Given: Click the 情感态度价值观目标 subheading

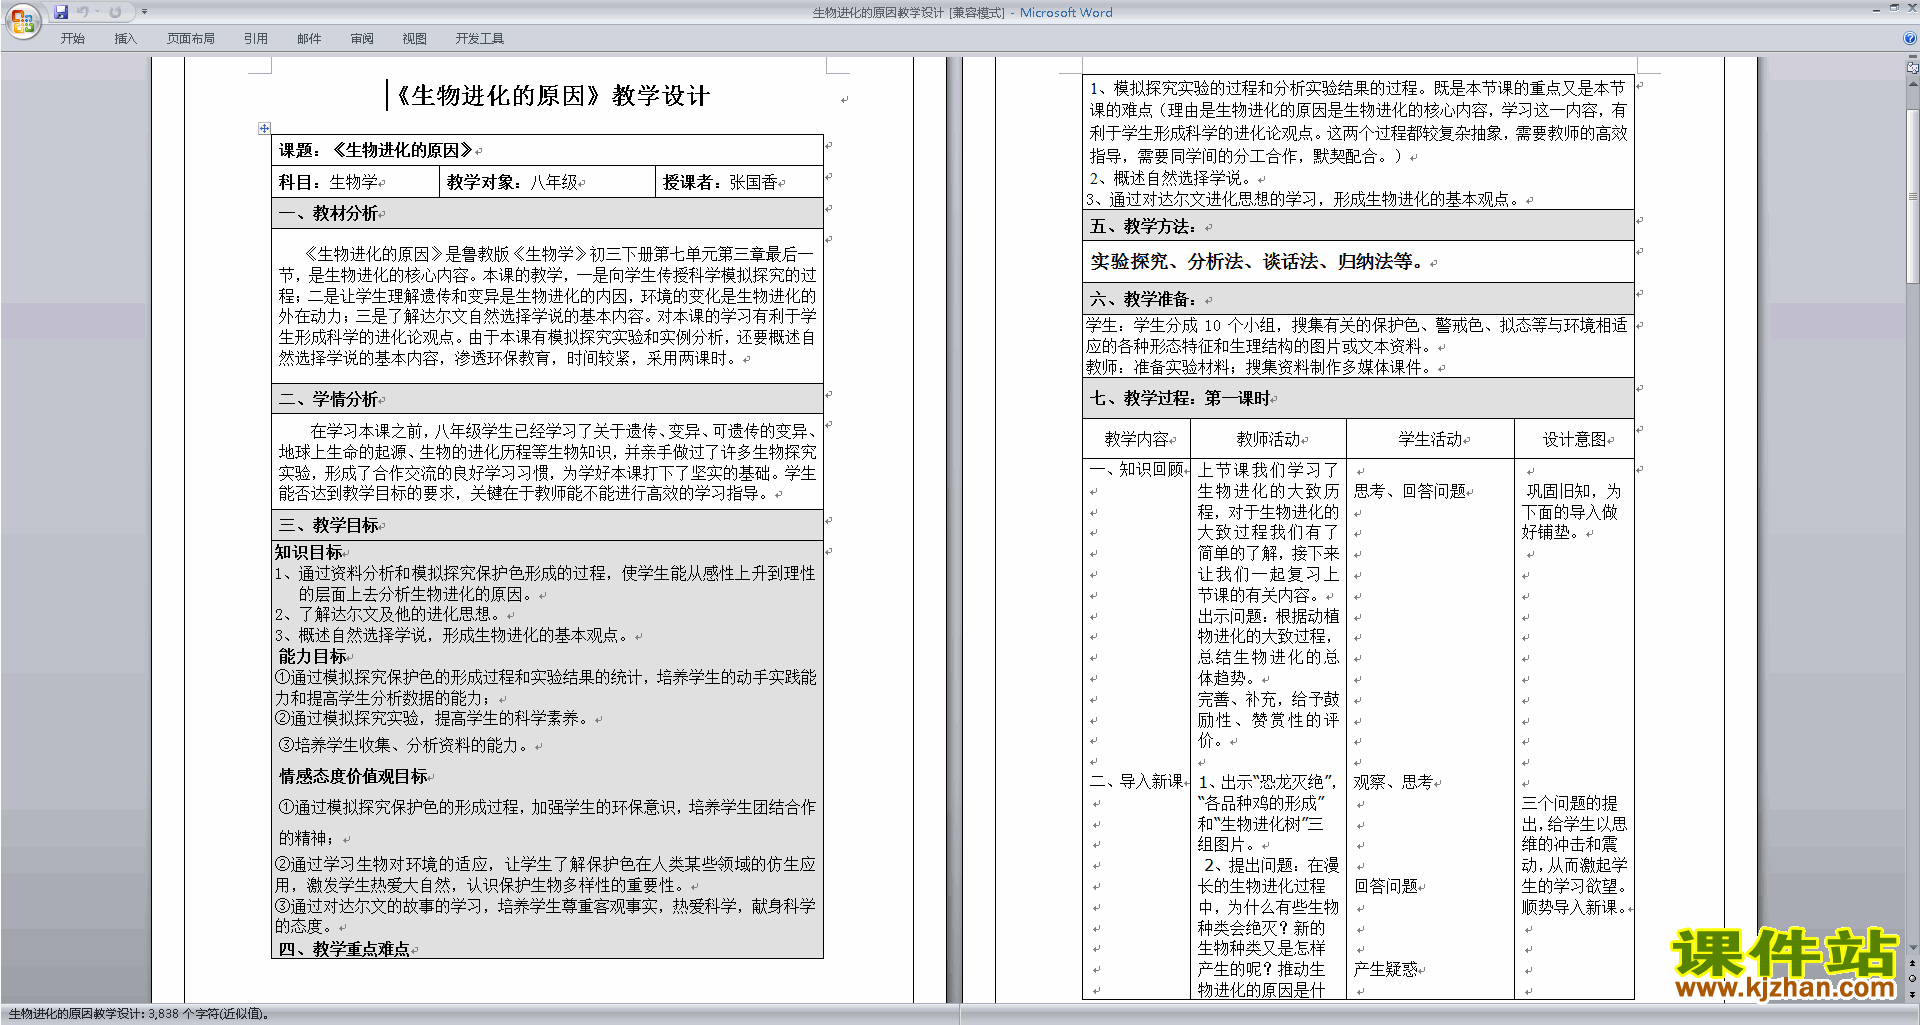Looking at the screenshot, I should [x=353, y=776].
